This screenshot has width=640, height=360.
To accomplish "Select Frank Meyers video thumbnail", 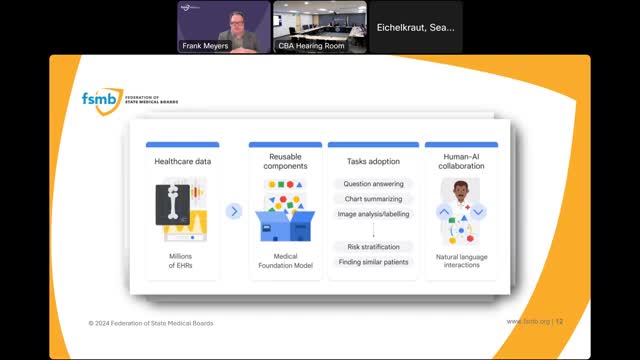I will 224,27.
